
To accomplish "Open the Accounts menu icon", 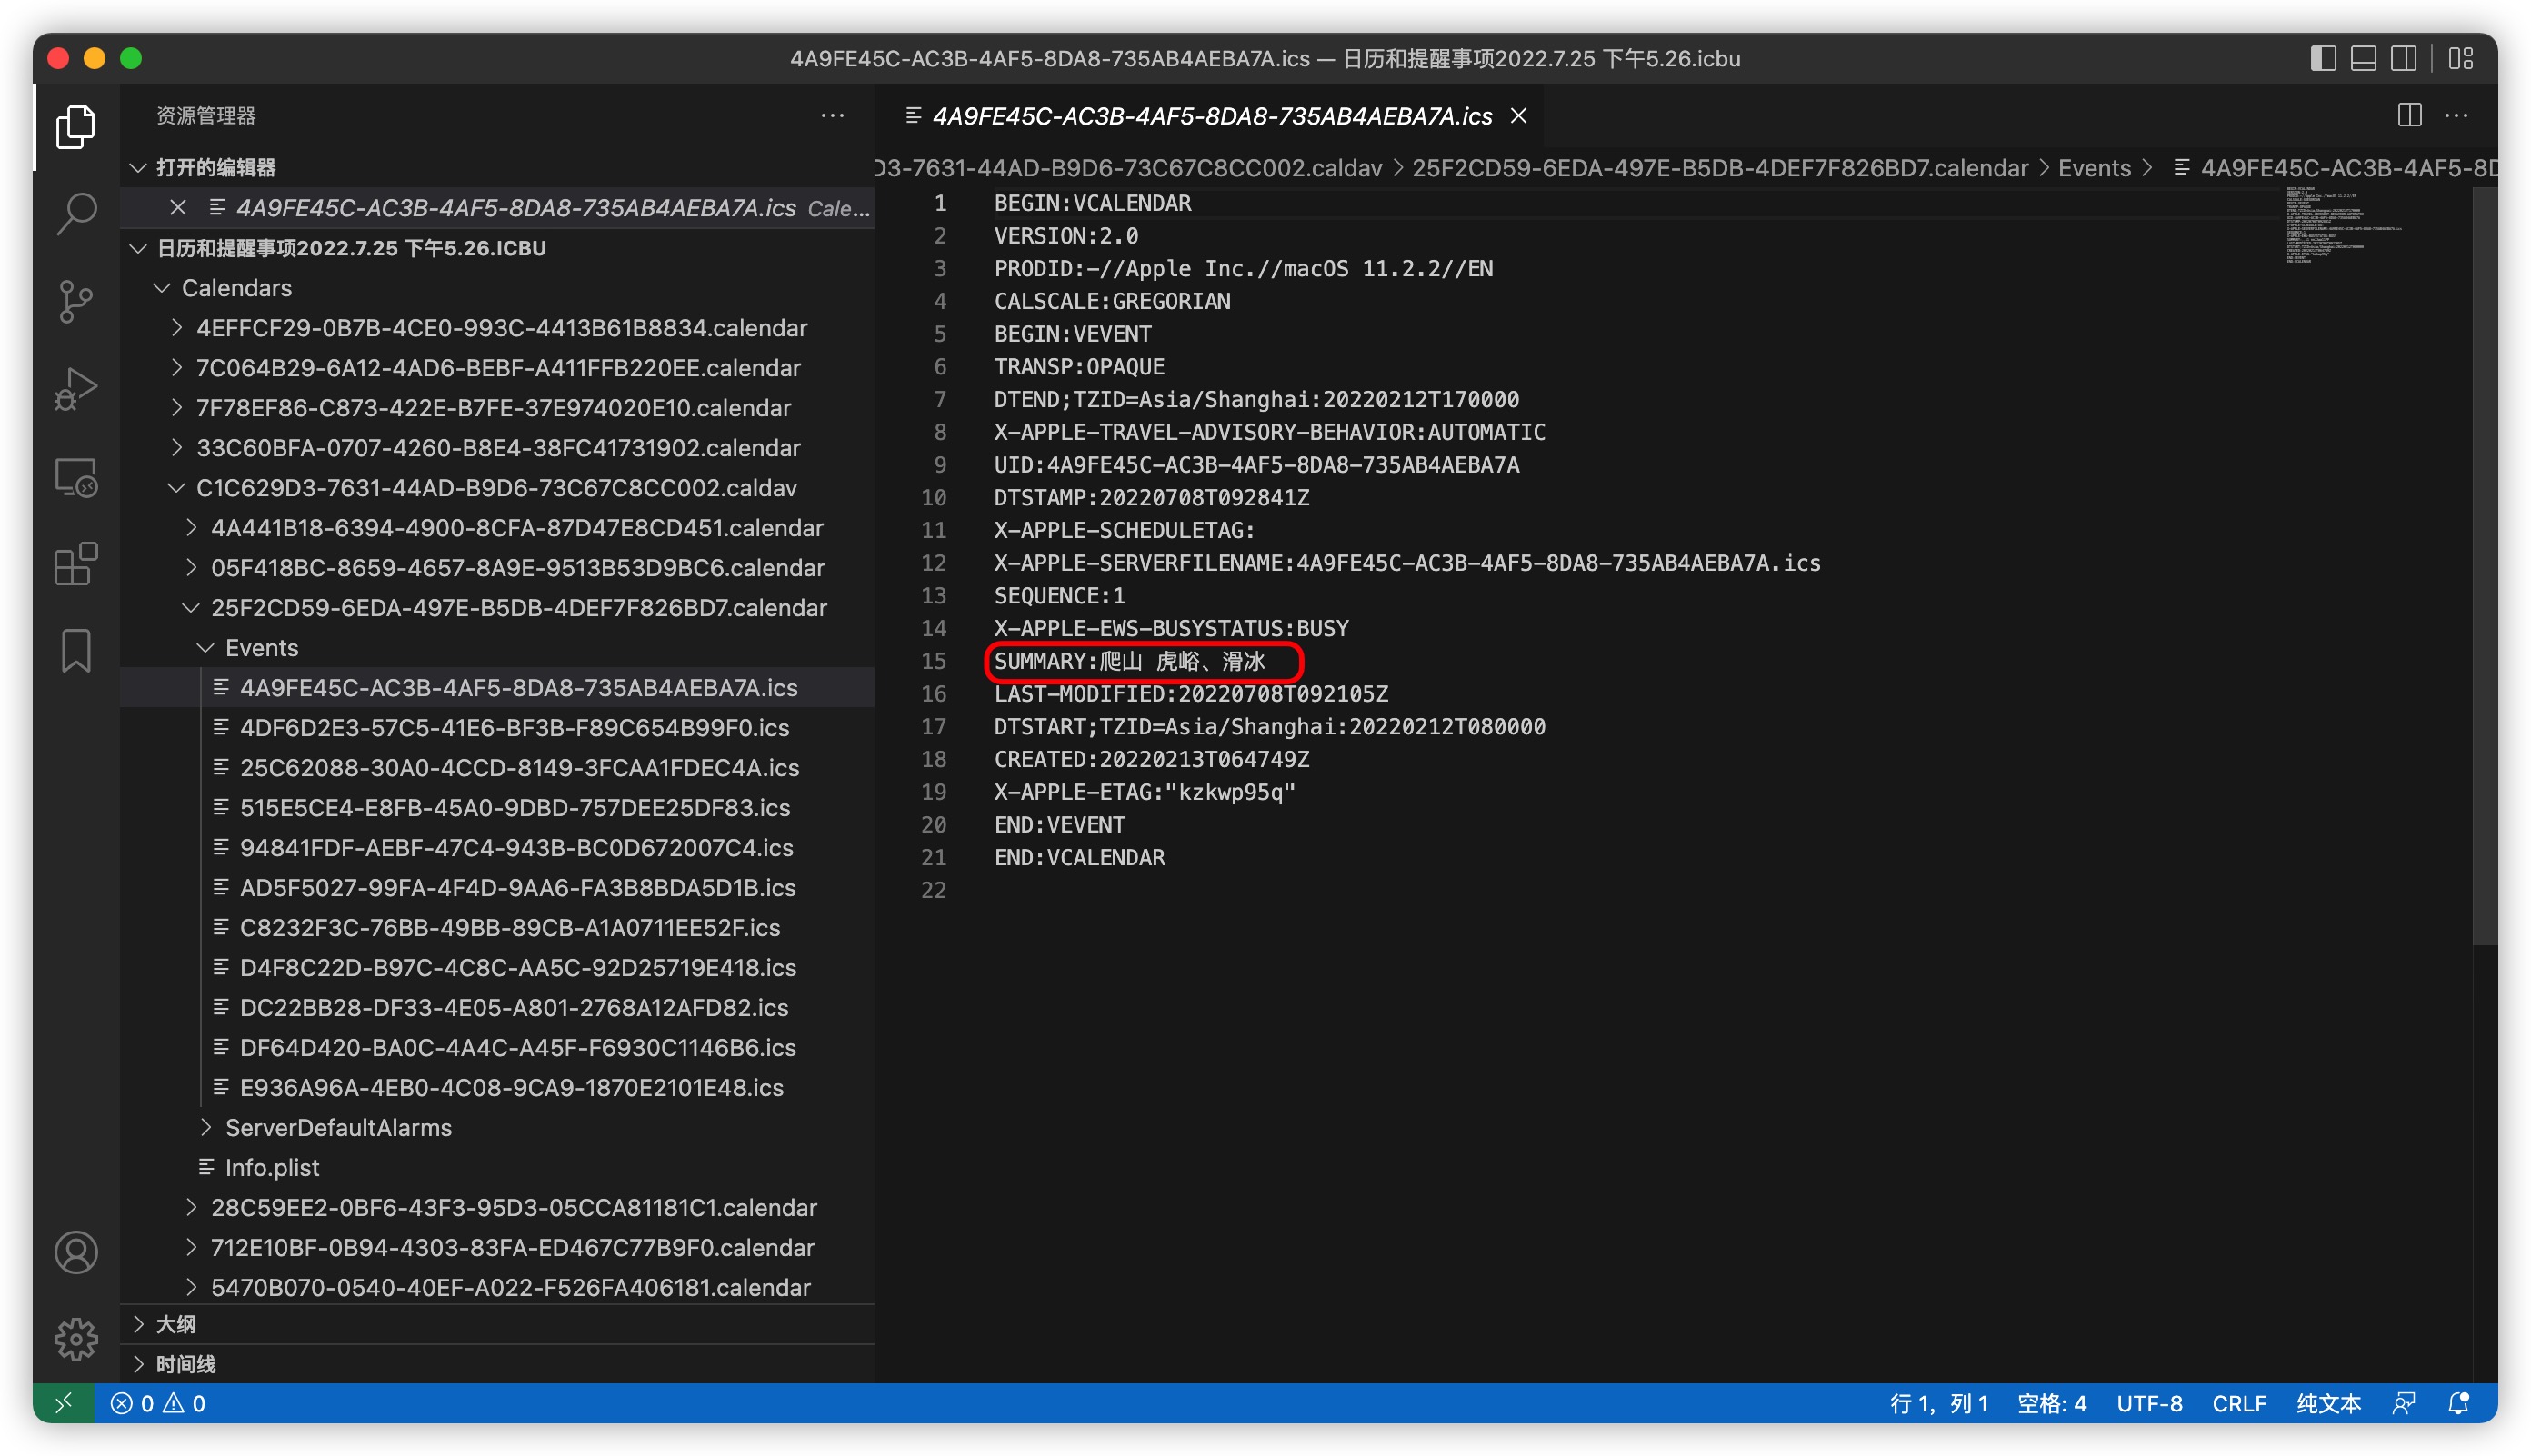I will 75,1252.
